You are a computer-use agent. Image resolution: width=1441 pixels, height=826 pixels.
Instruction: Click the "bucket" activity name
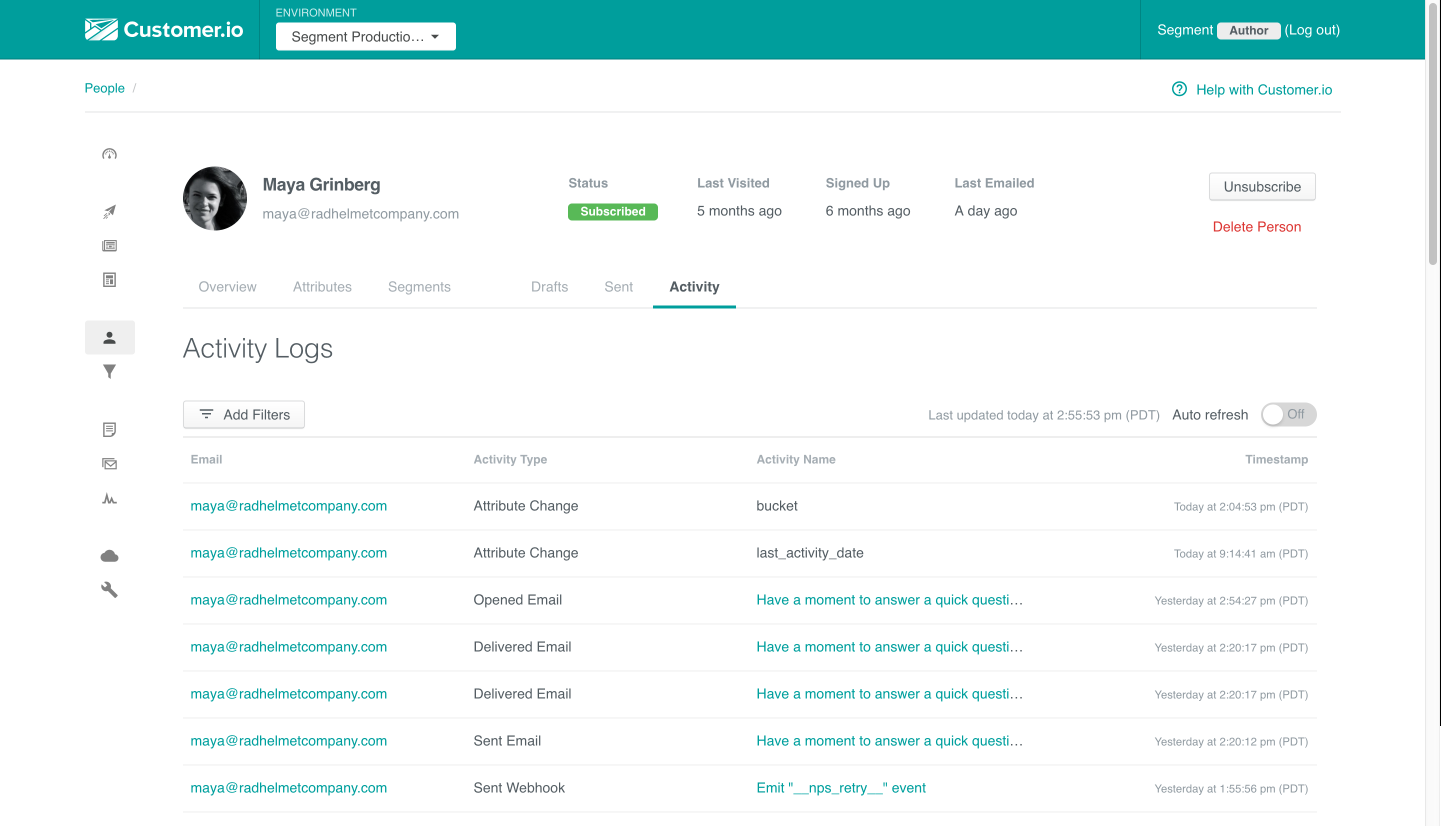tap(777, 506)
